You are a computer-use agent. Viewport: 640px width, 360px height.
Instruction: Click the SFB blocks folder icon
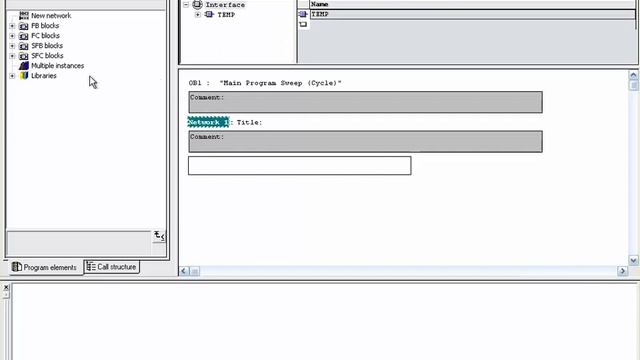(24, 46)
